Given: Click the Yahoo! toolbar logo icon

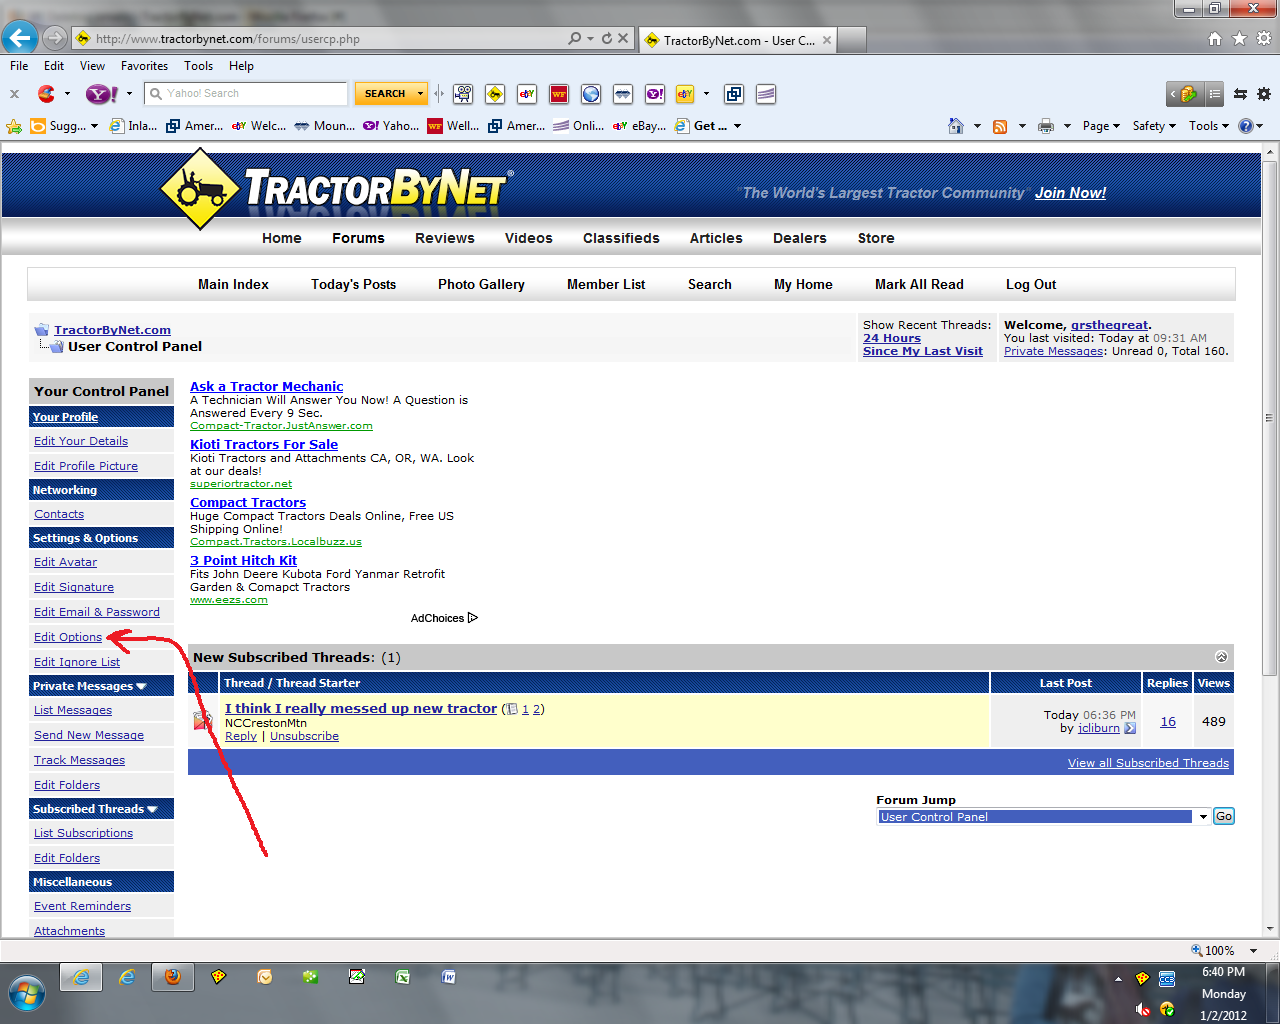Looking at the screenshot, I should (101, 94).
